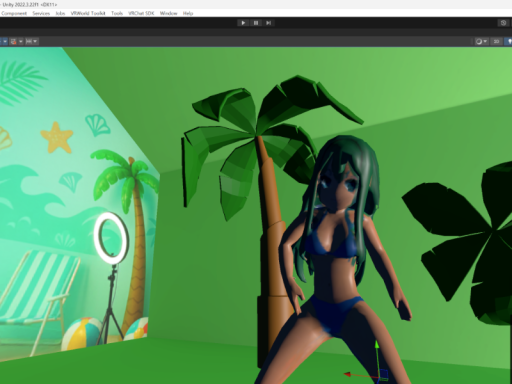Screen dimensions: 512x384
Task: Open the VRWorld Toolkit menu
Action: (88, 13)
